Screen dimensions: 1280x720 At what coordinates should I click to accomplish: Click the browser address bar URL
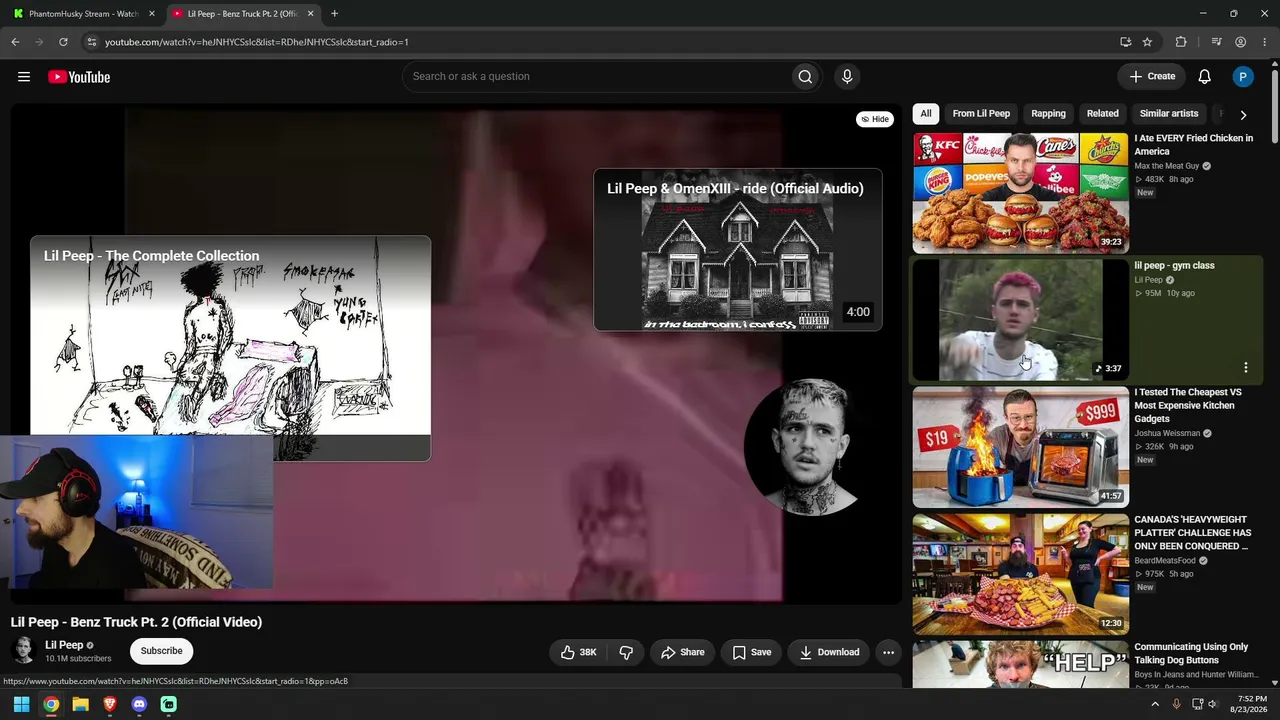pyautogui.click(x=257, y=42)
